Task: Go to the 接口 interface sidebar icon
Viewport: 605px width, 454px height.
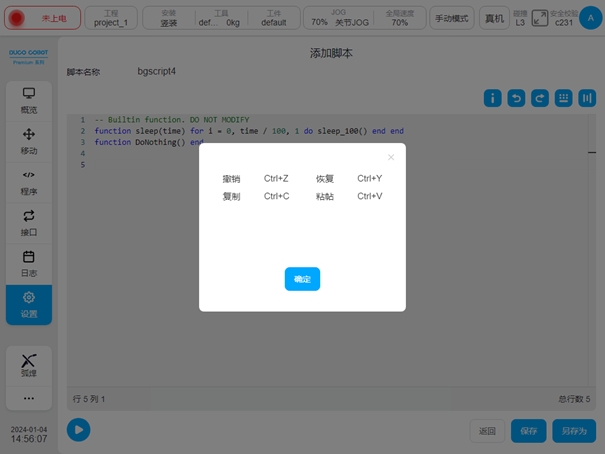Action: (x=29, y=222)
